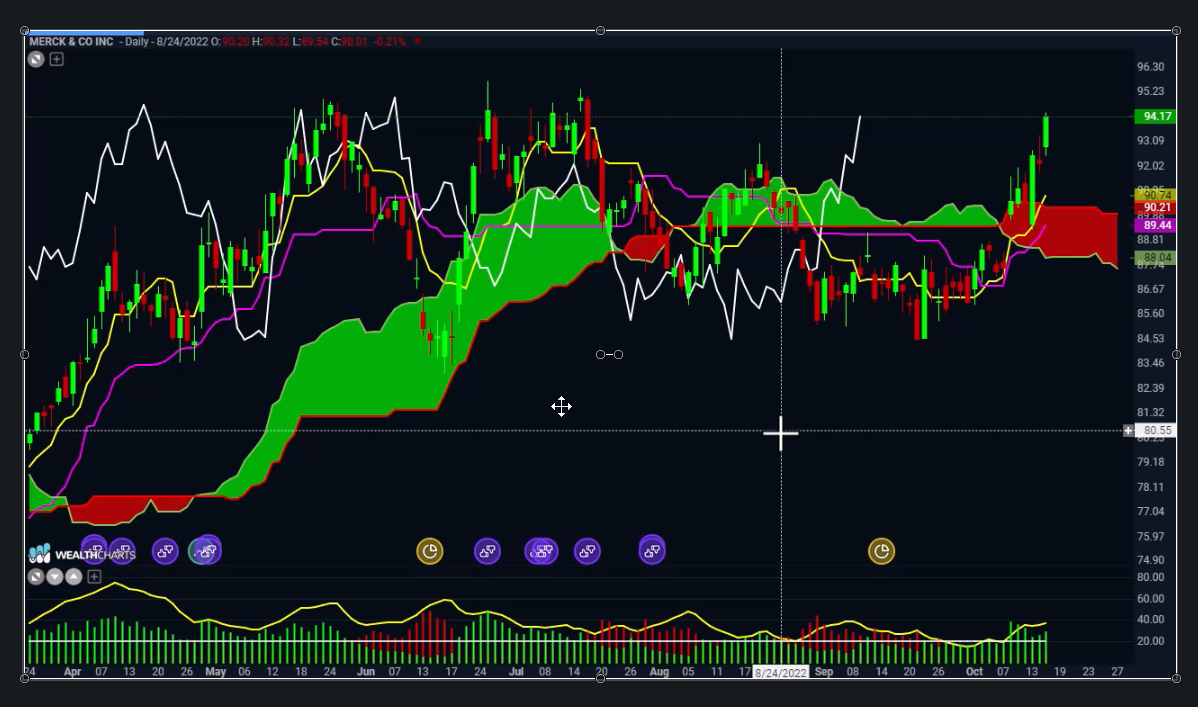The height and width of the screenshot is (707, 1198).
Task: Open the analyst rating marker near Jun 24
Action: click(x=487, y=551)
